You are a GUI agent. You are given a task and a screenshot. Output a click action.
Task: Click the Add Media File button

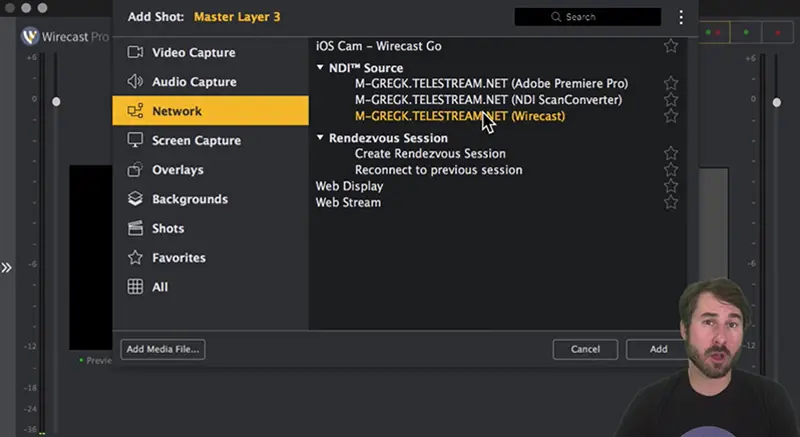tap(163, 349)
